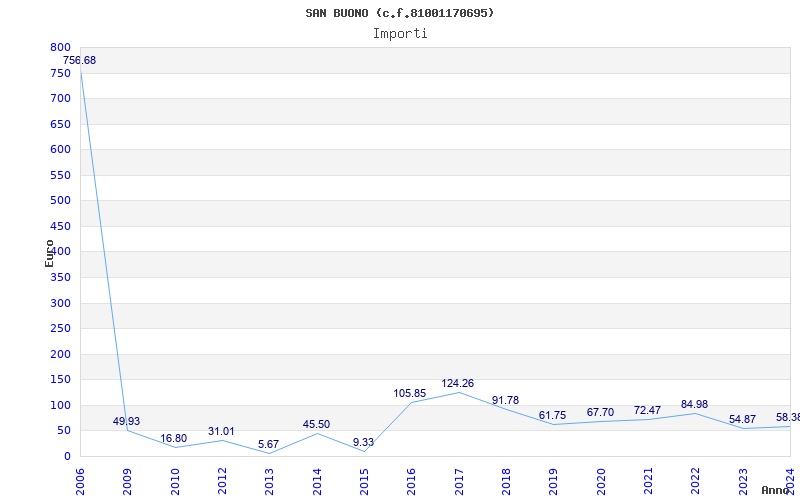Click the 450 y-axis value

[x=60, y=226]
